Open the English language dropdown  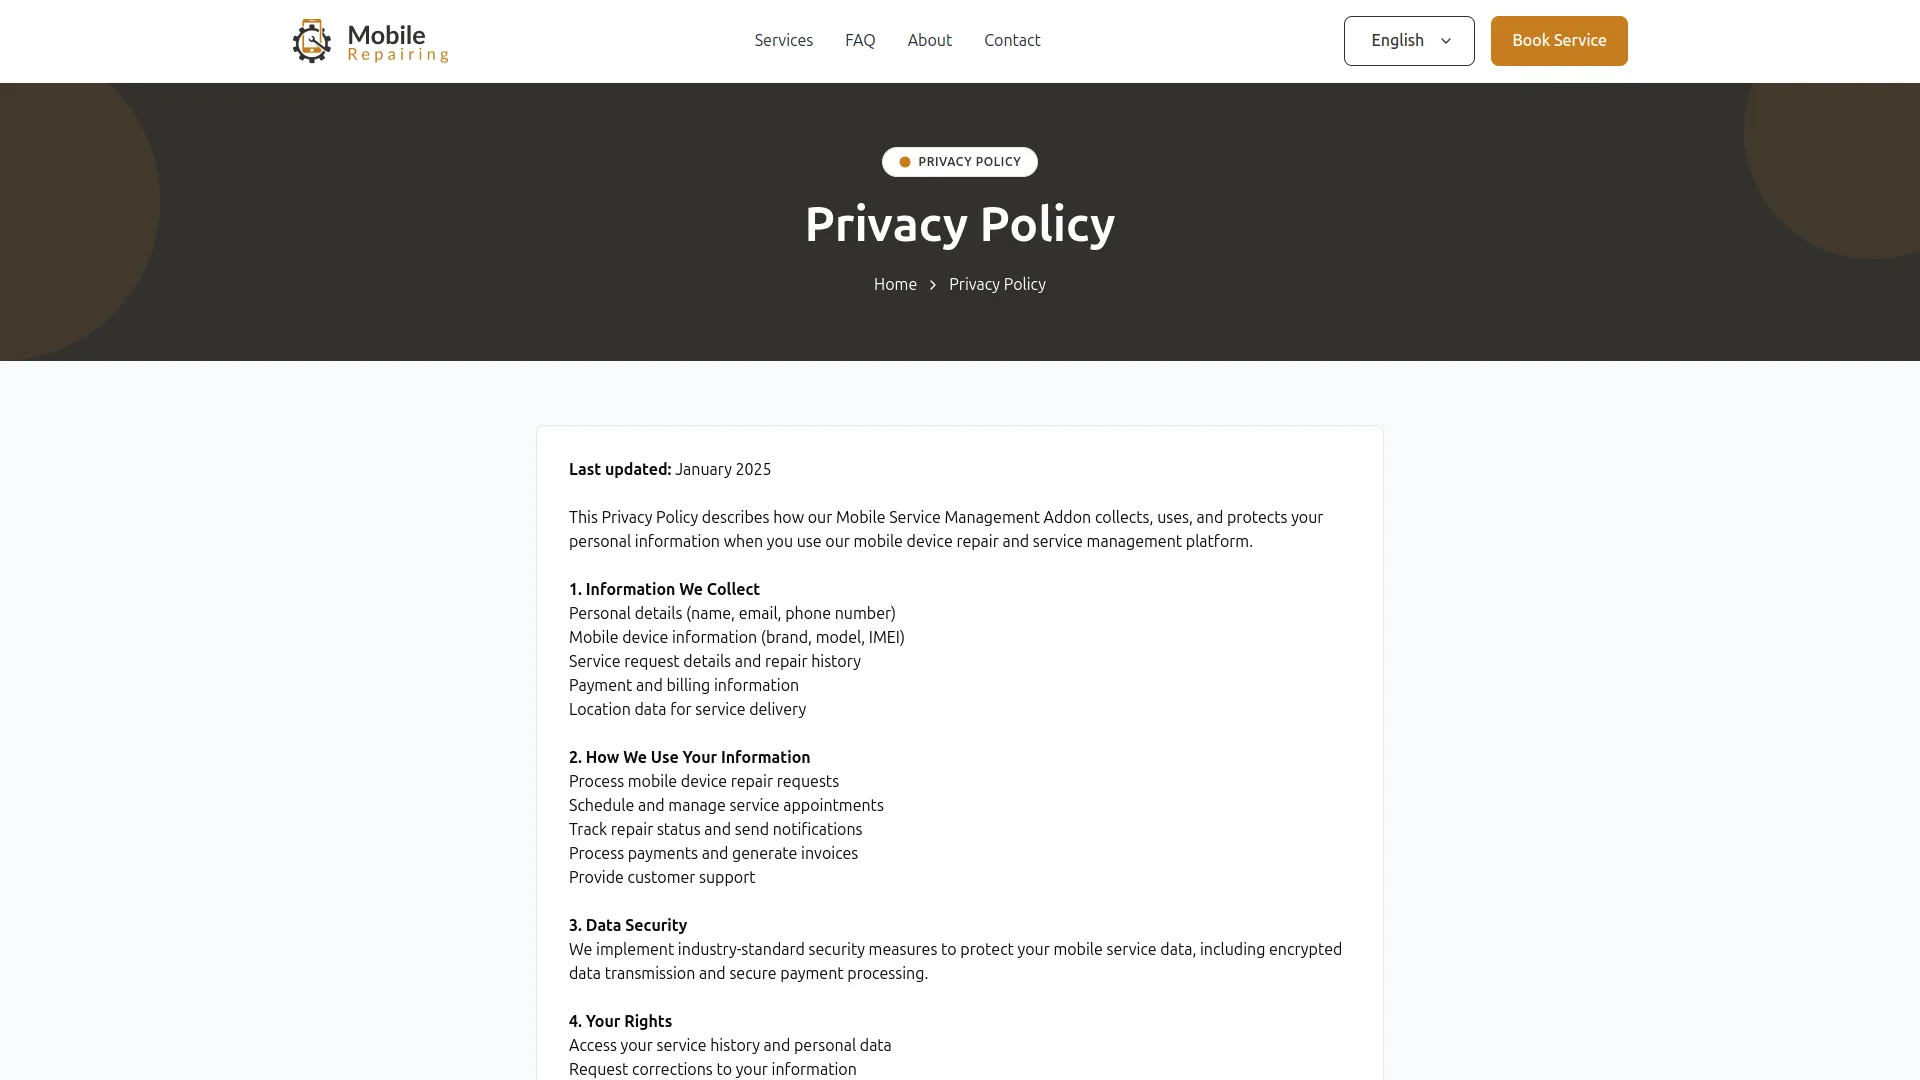pos(1397,41)
